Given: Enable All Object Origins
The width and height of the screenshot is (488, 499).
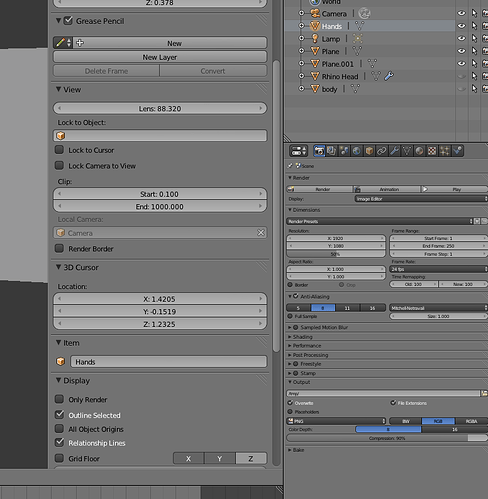Looking at the screenshot, I should click(x=59, y=429).
